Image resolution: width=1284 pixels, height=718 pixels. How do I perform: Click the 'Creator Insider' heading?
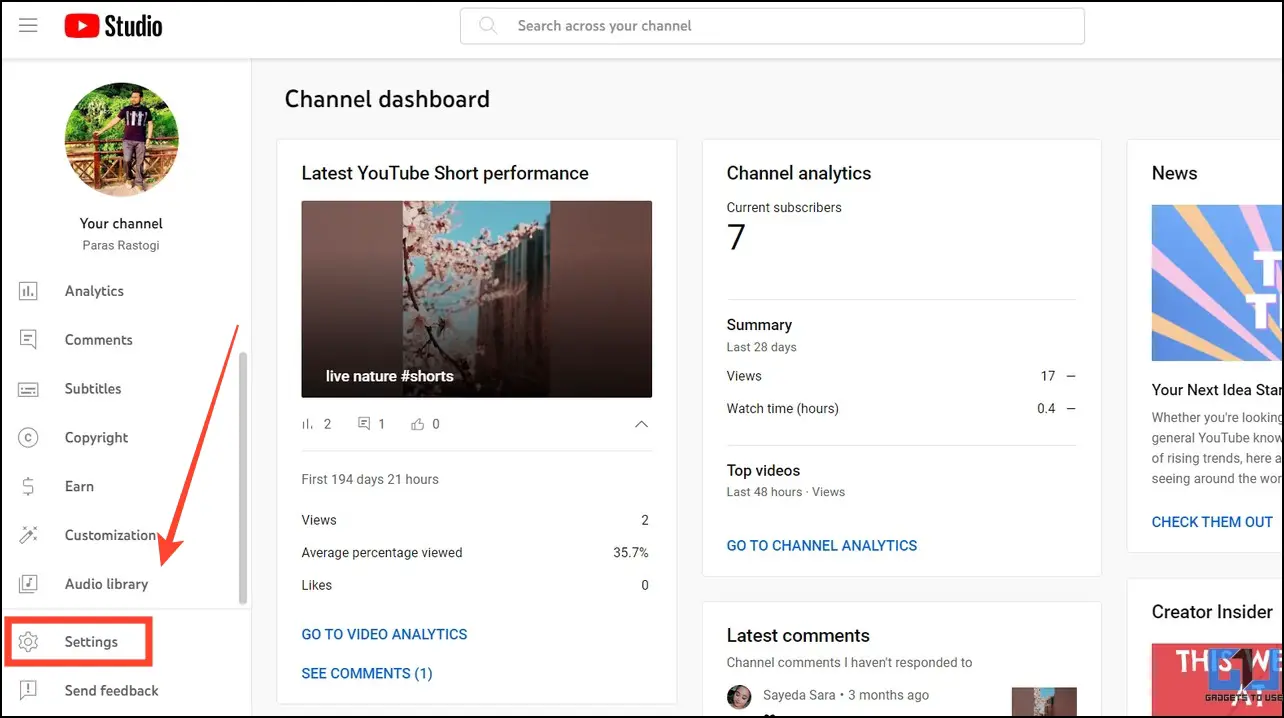point(1212,612)
